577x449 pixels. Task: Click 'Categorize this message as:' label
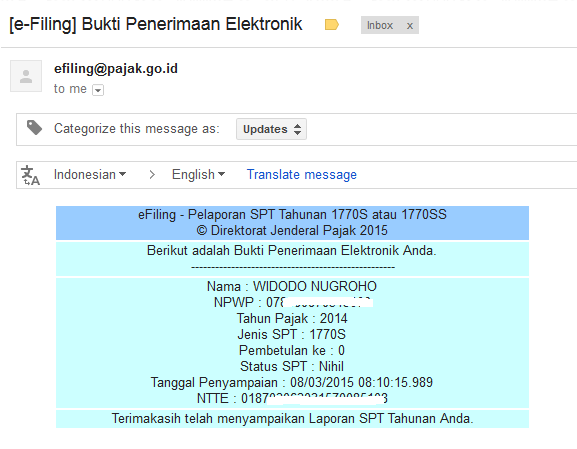click(x=137, y=129)
